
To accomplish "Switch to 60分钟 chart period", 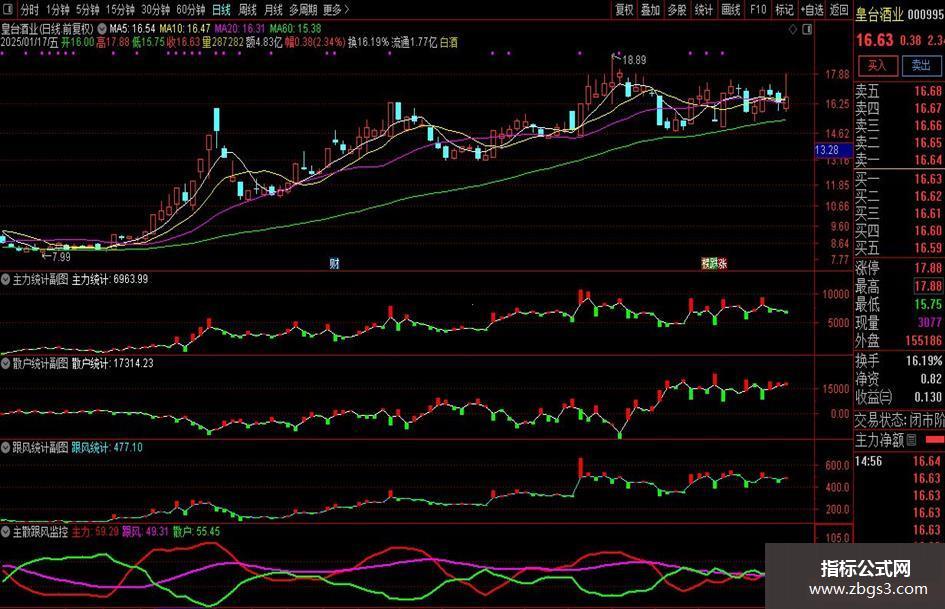I will [190, 10].
